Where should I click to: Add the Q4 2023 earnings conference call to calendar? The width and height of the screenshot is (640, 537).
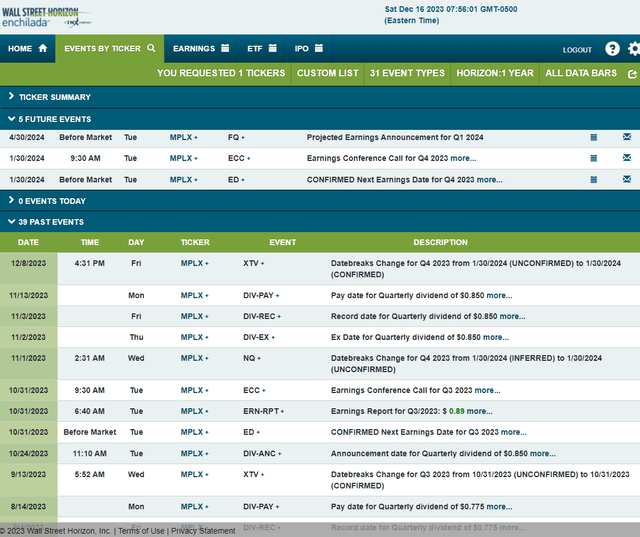(x=594, y=158)
